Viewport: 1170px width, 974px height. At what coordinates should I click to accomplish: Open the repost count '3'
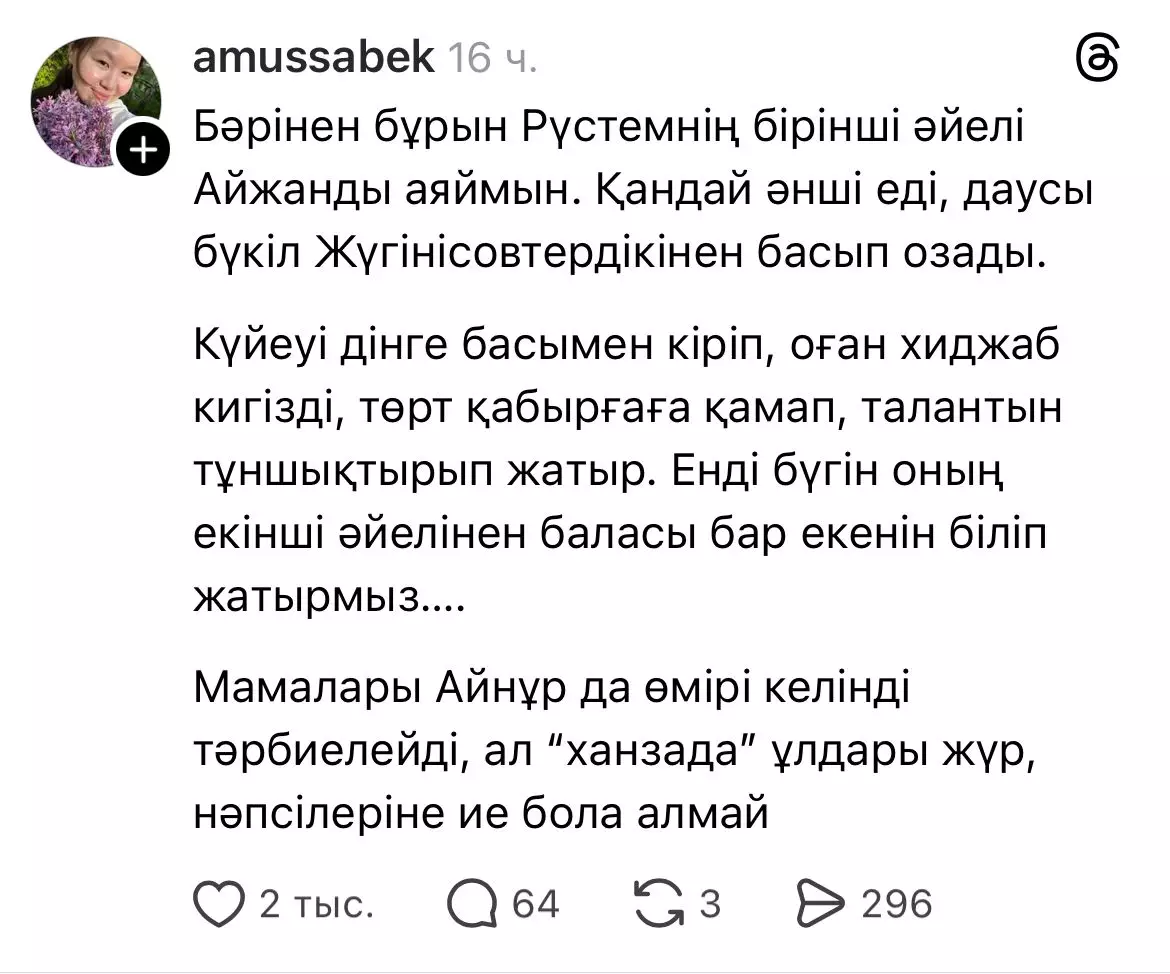[x=708, y=903]
